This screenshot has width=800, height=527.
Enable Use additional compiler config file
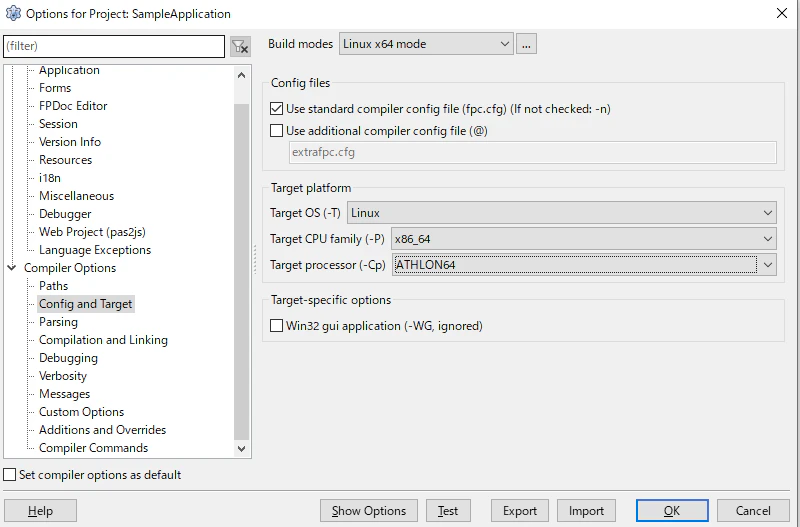tap(276, 131)
